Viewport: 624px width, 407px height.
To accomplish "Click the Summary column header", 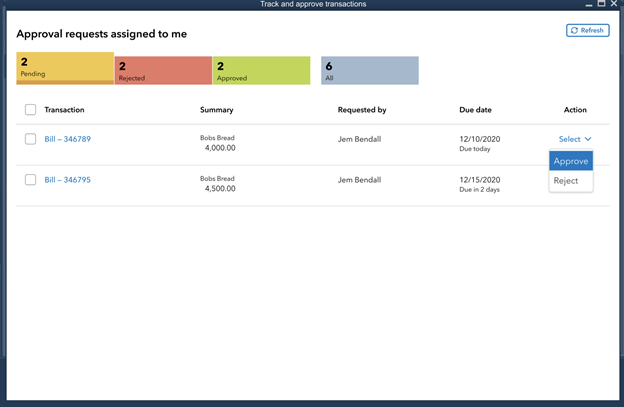I will (x=216, y=110).
